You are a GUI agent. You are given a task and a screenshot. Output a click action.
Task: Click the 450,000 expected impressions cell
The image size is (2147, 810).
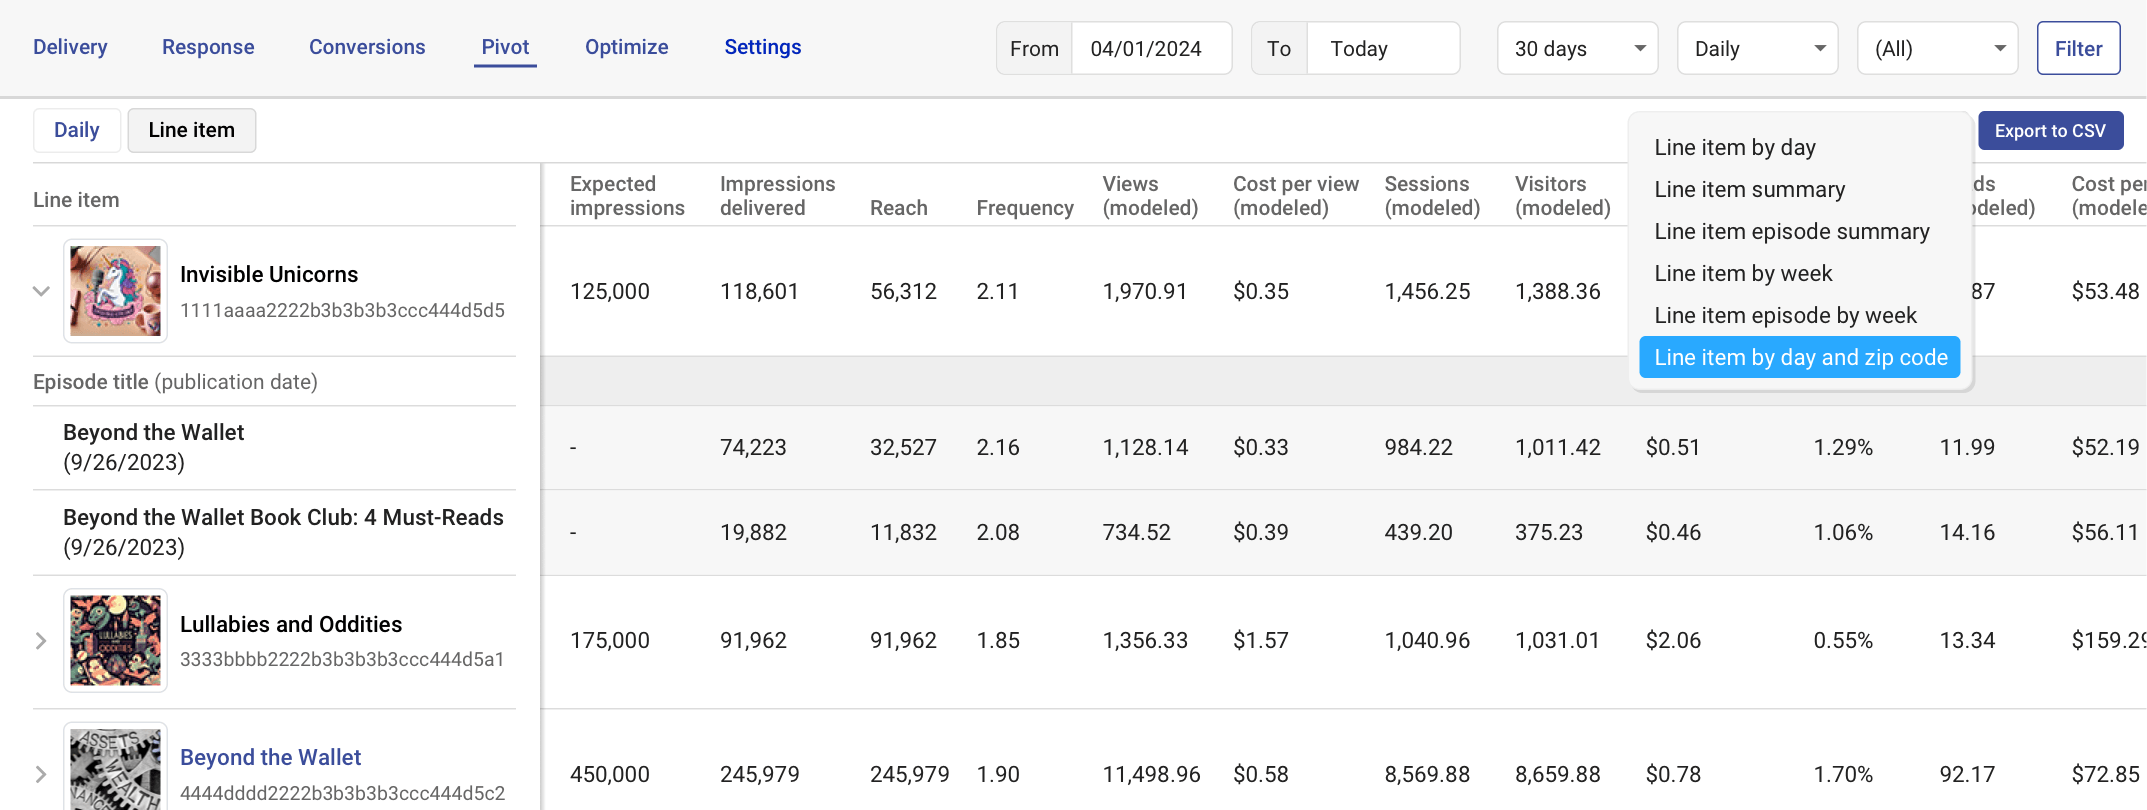click(610, 774)
